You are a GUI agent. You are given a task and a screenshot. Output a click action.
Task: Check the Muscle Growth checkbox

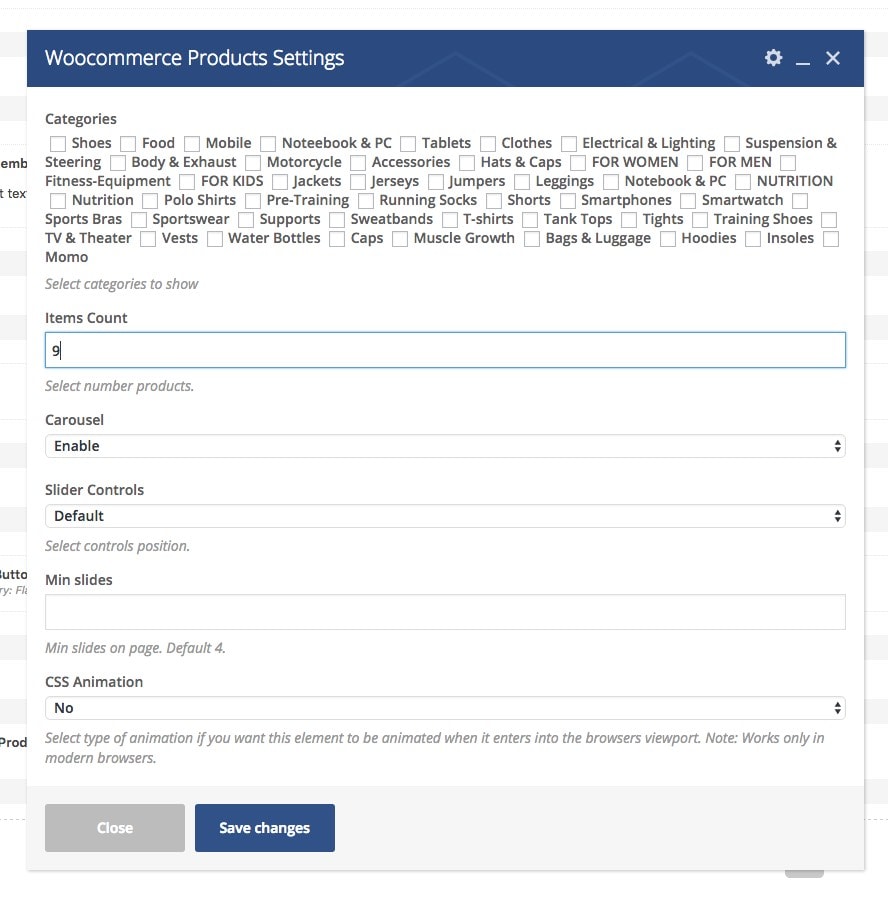tap(400, 239)
